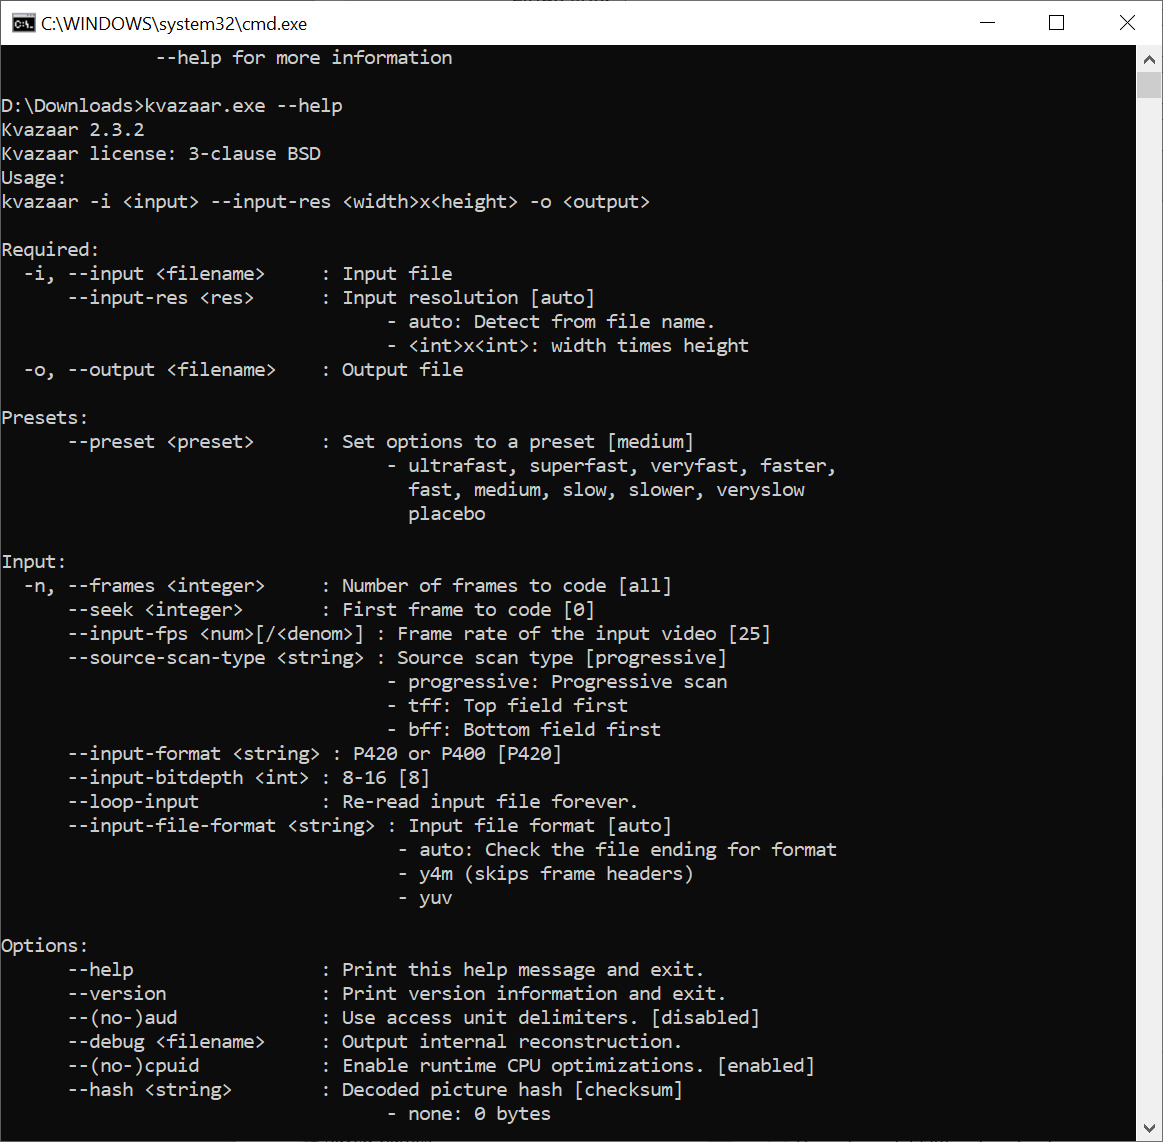Viewport: 1163px width, 1142px height.
Task: Click 'tff: Top field first' text
Action: pos(518,706)
